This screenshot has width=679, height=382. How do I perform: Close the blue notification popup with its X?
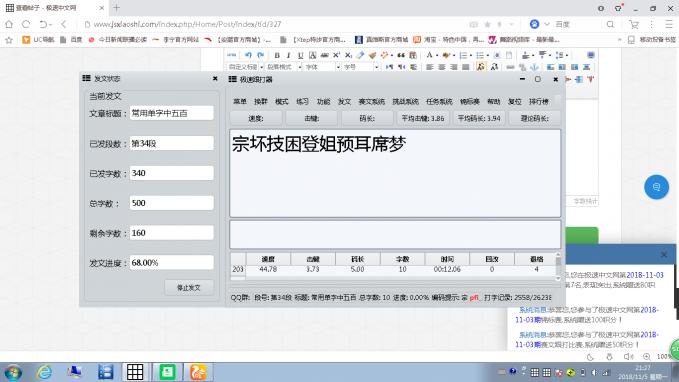click(x=663, y=255)
